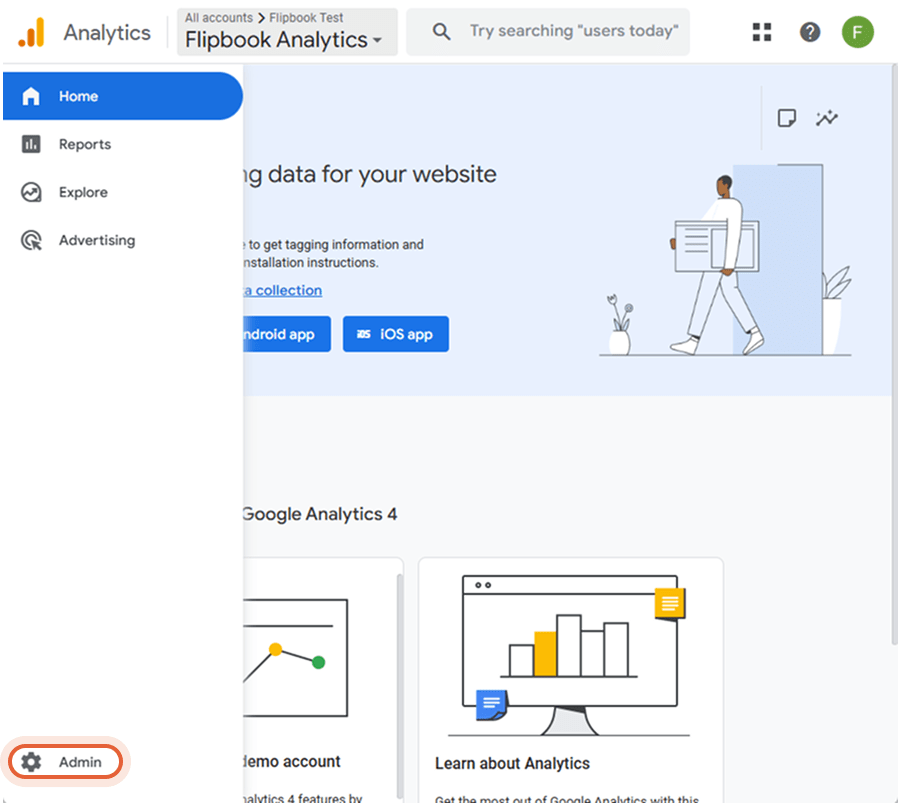This screenshot has width=898, height=803.
Task: Open the green F account avatar
Action: (857, 32)
